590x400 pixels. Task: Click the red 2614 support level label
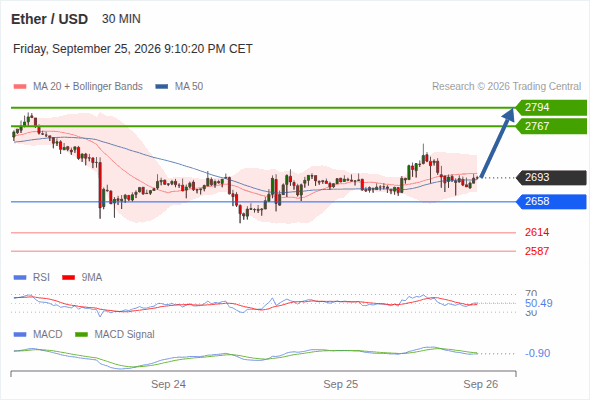pos(537,232)
